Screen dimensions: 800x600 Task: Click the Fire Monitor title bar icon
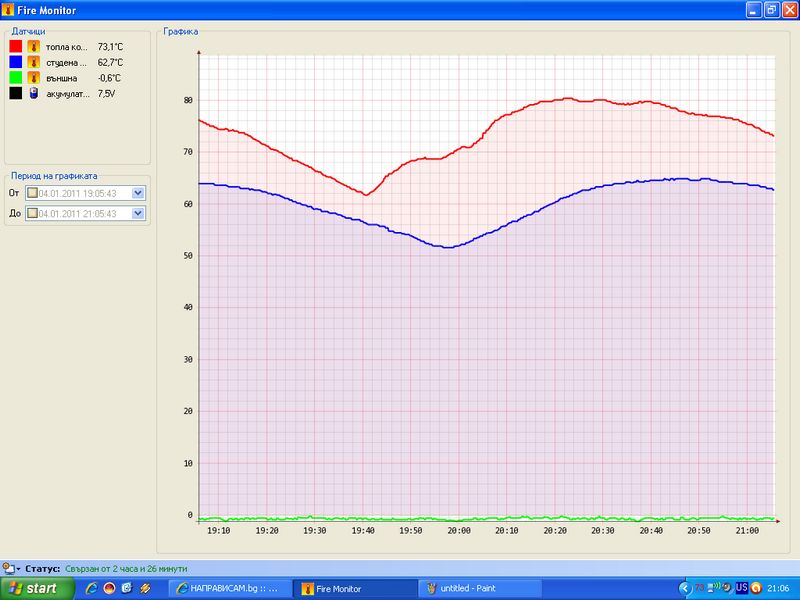(x=9, y=9)
